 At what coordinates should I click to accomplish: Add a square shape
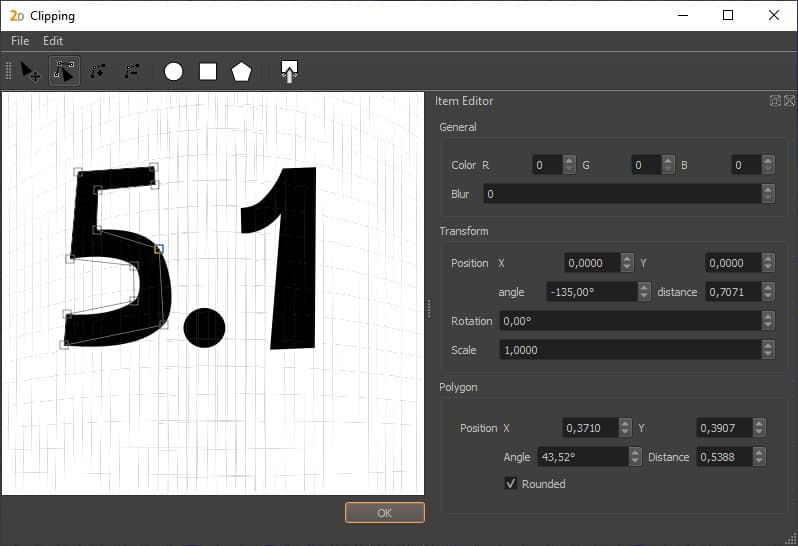(208, 71)
